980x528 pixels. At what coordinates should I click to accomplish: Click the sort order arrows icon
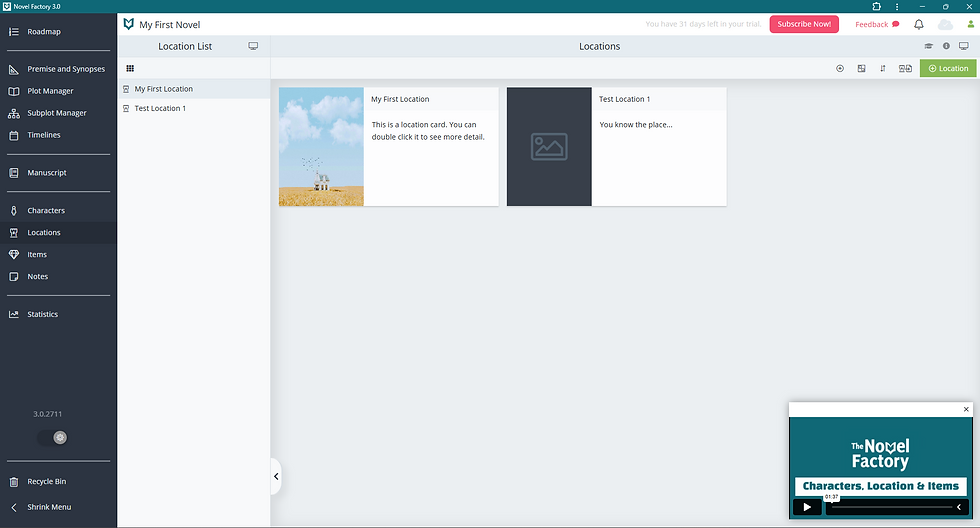tap(882, 68)
